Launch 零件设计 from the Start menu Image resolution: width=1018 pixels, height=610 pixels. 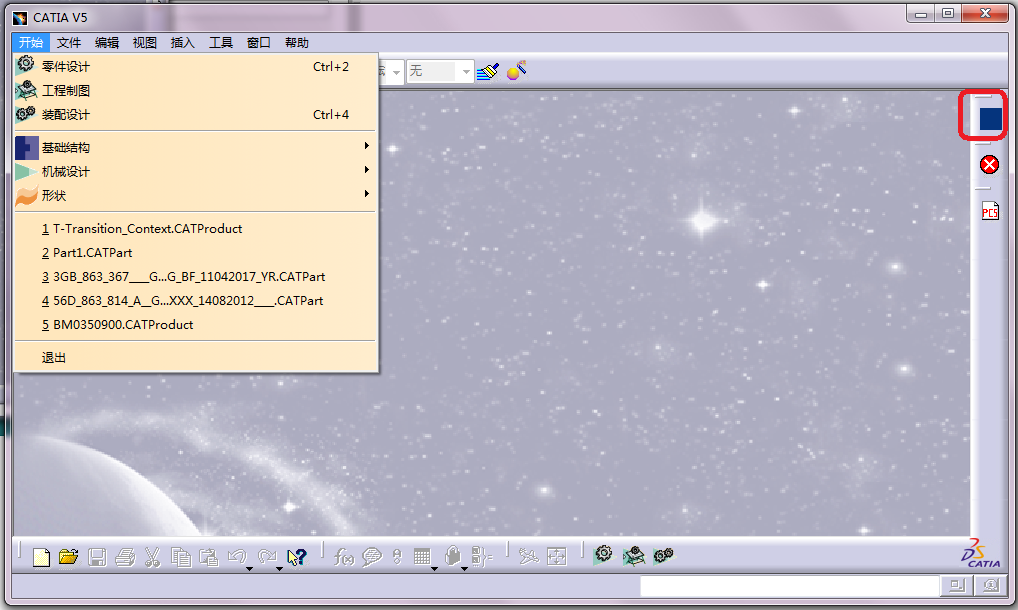195,66
